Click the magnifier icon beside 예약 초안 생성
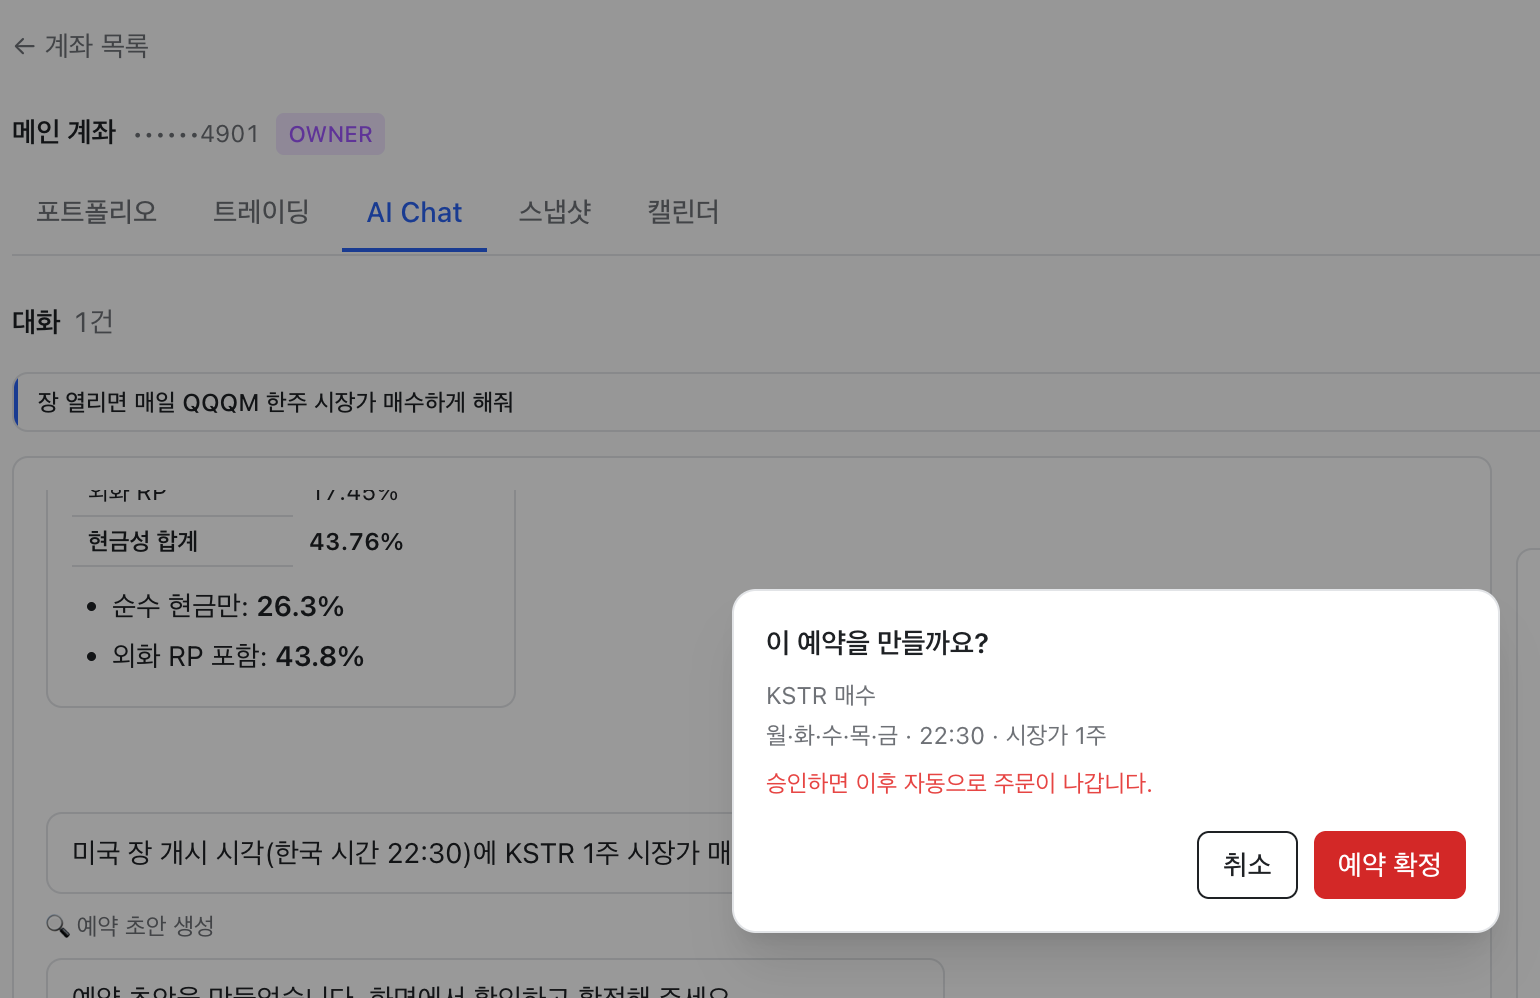 [58, 926]
